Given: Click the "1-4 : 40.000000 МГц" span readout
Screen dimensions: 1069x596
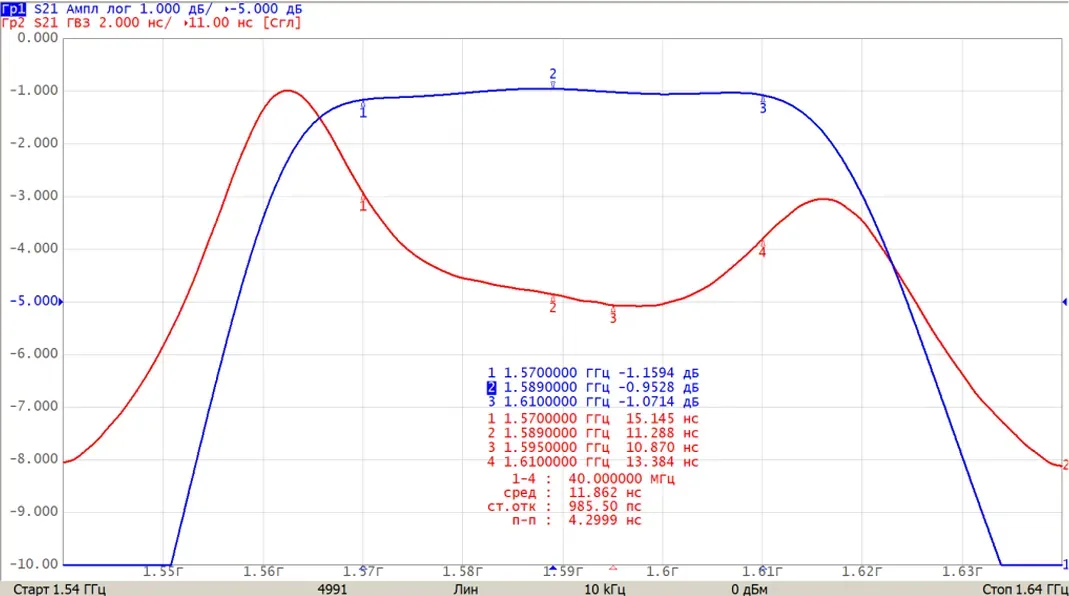Looking at the screenshot, I should [593, 479].
